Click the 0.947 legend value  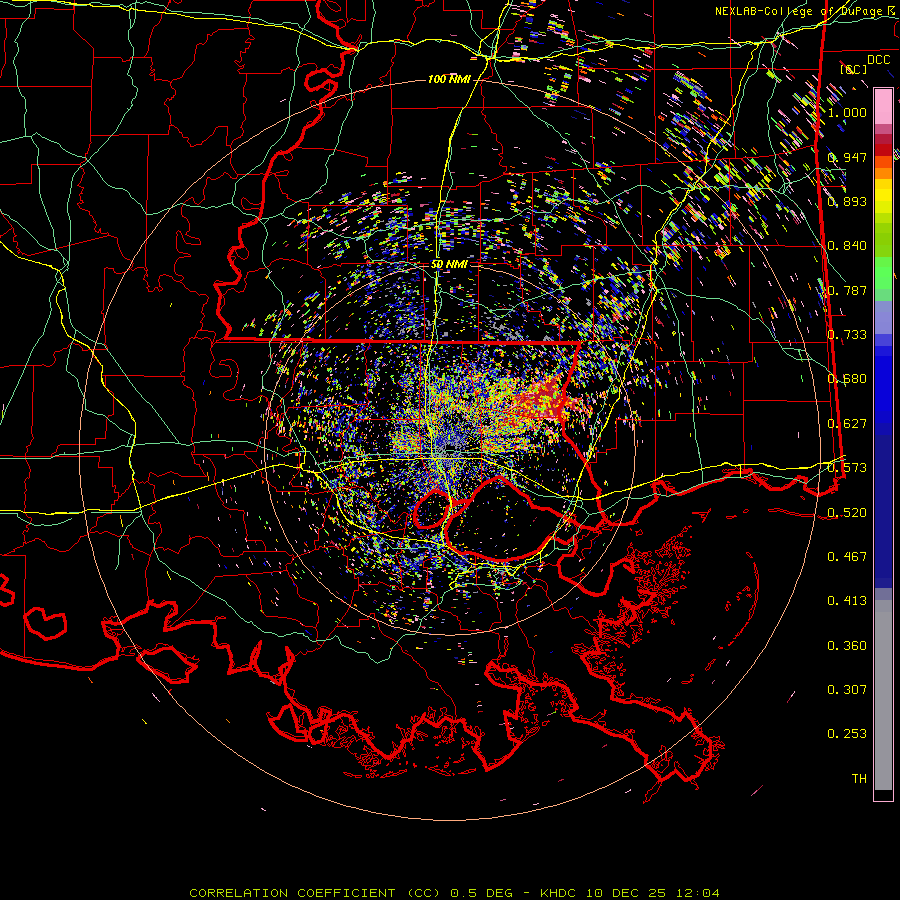pos(847,157)
